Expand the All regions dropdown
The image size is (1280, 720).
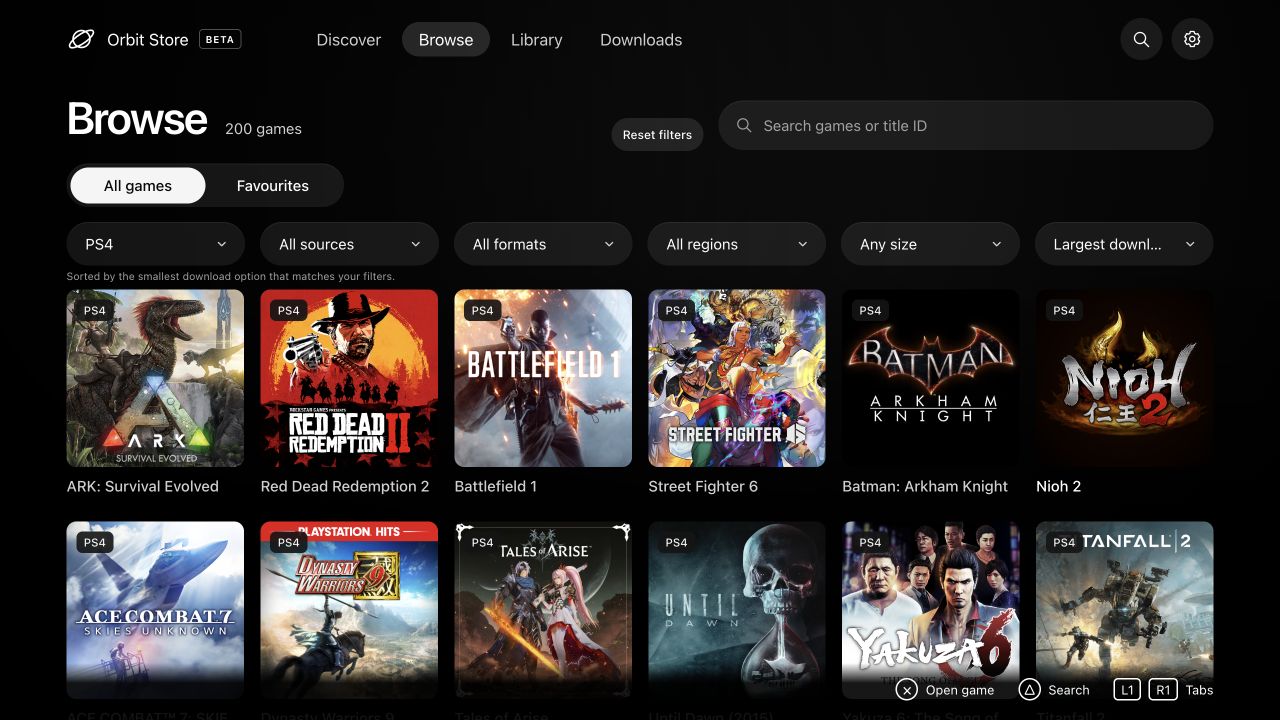pos(737,244)
